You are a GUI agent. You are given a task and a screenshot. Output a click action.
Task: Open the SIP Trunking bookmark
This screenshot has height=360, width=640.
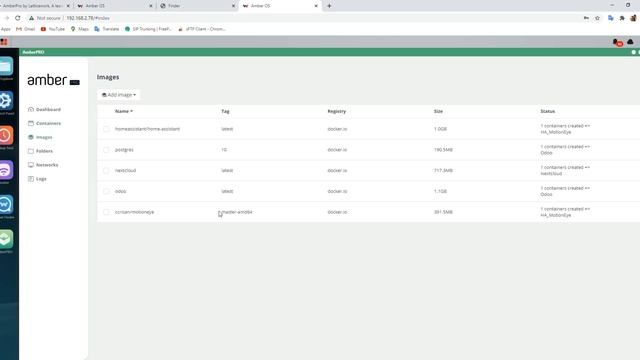coord(148,29)
